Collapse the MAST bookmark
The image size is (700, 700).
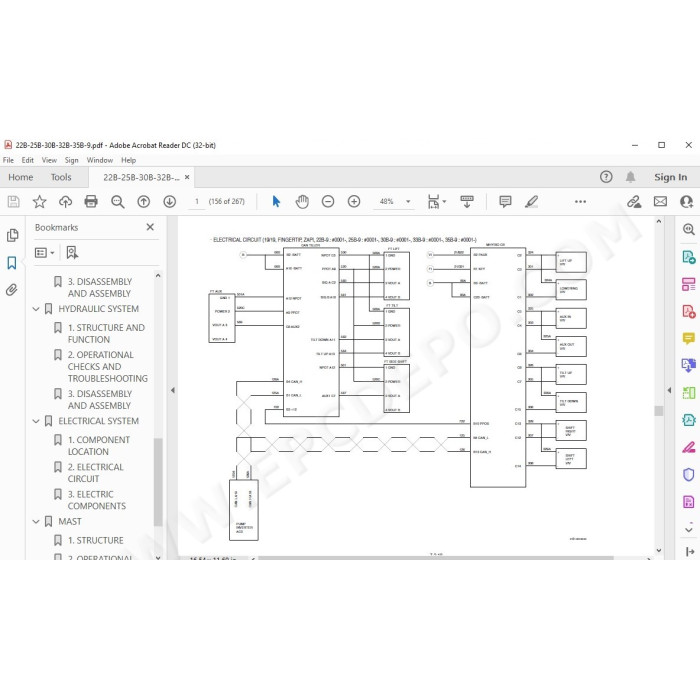[x=36, y=521]
